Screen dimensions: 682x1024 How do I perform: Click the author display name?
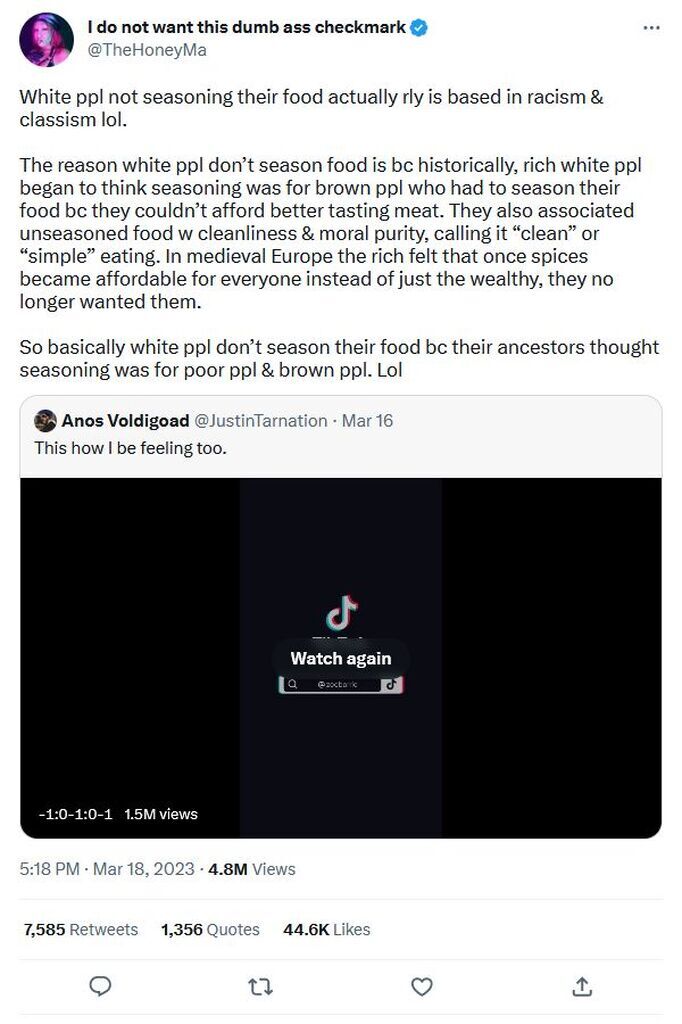coord(247,28)
